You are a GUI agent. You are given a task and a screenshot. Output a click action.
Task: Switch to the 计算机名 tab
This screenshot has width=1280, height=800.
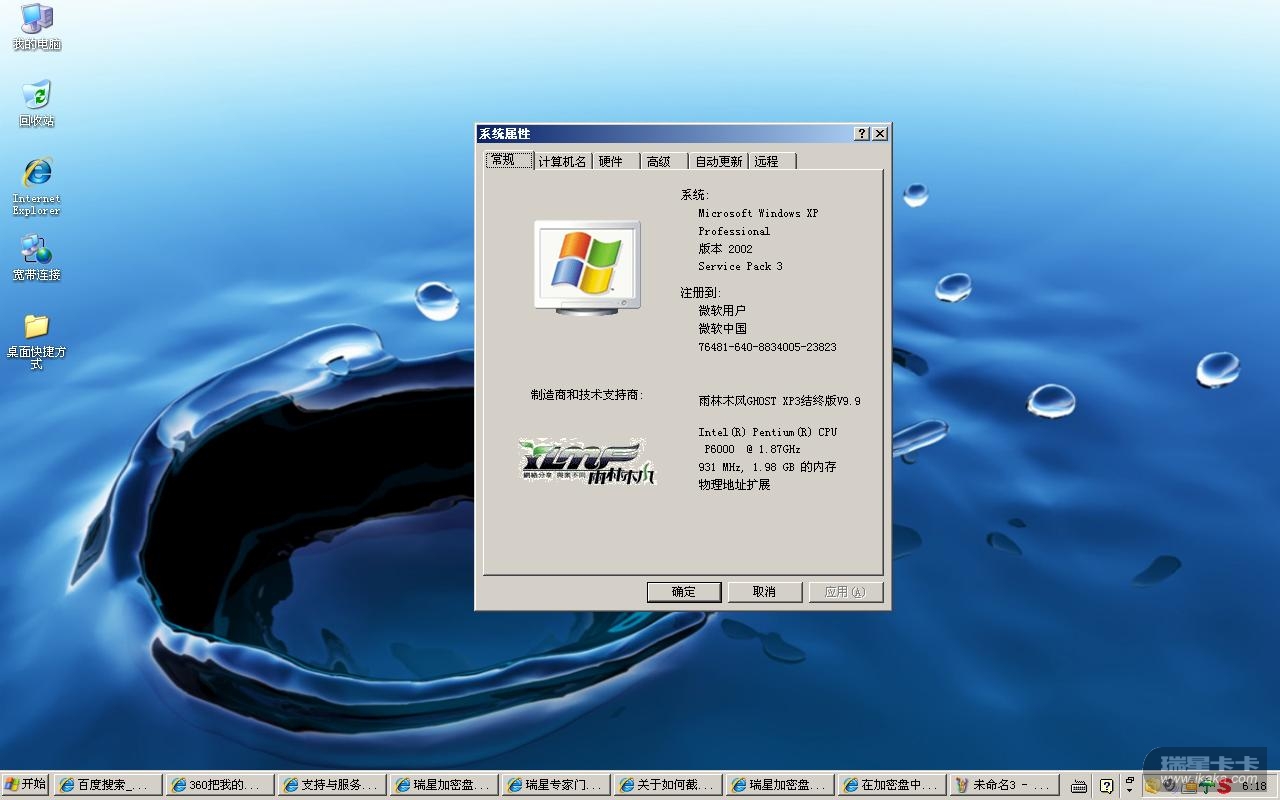[562, 161]
